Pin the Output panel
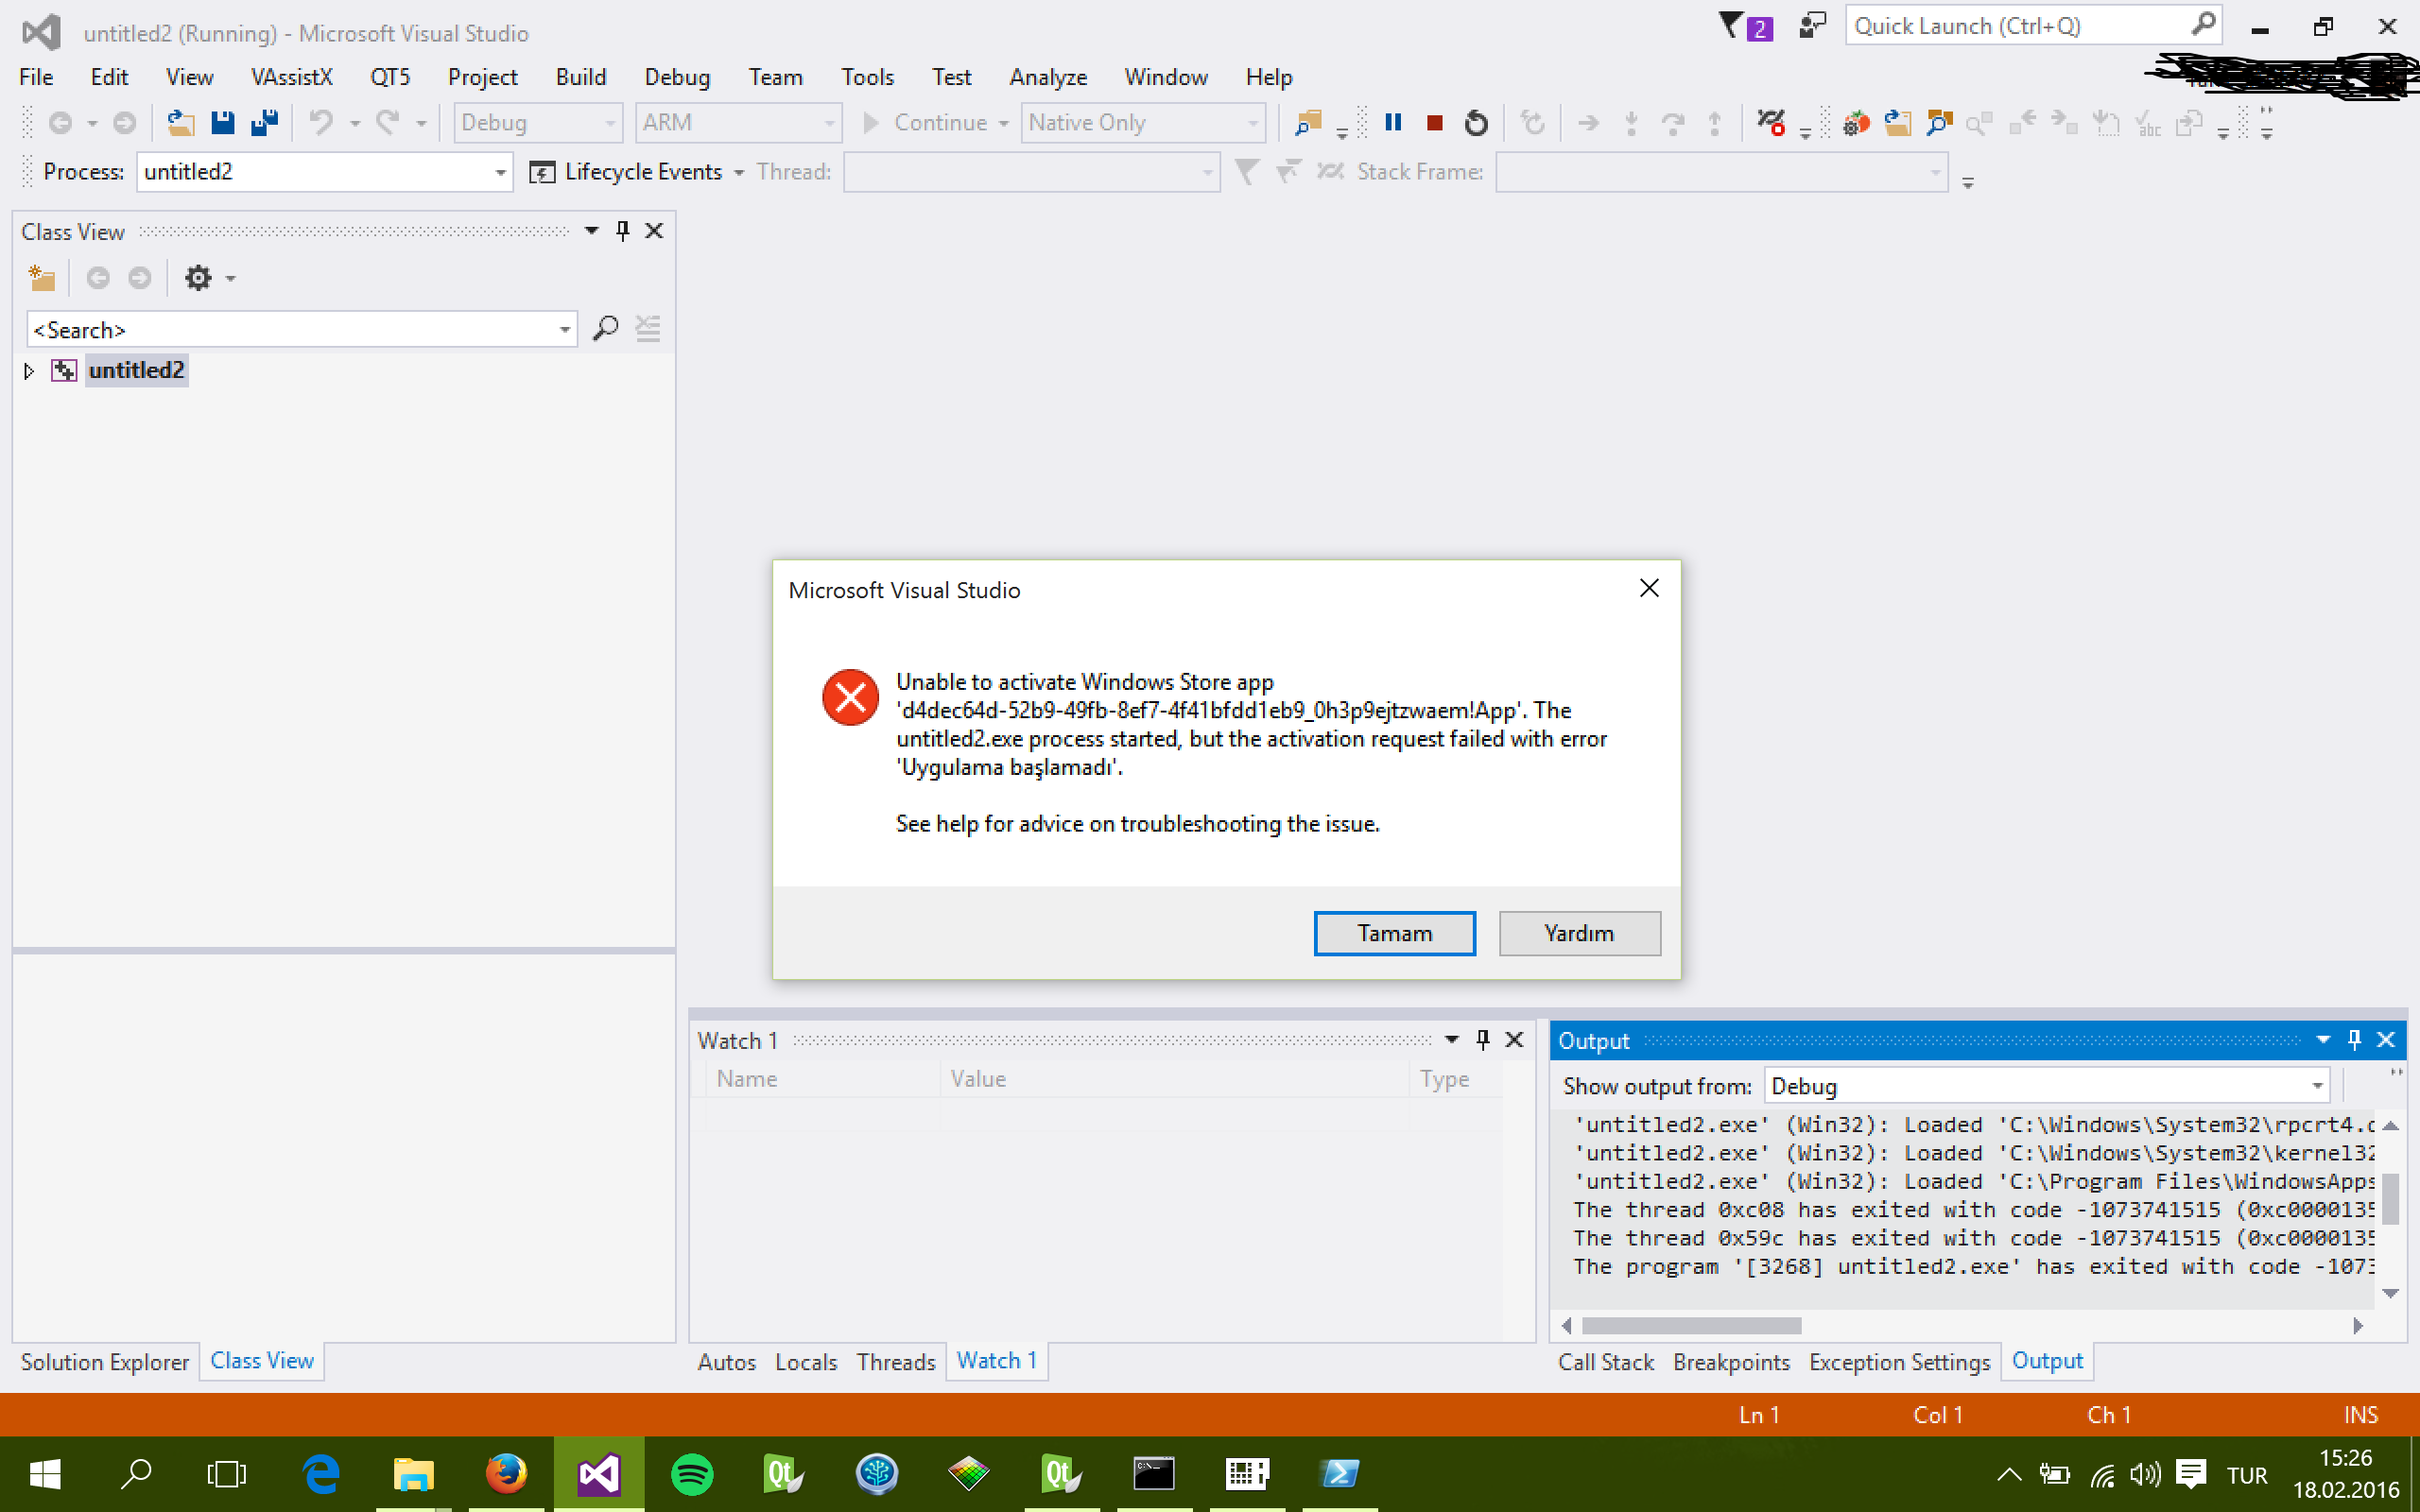Viewport: 2420px width, 1512px height. 2354,1040
